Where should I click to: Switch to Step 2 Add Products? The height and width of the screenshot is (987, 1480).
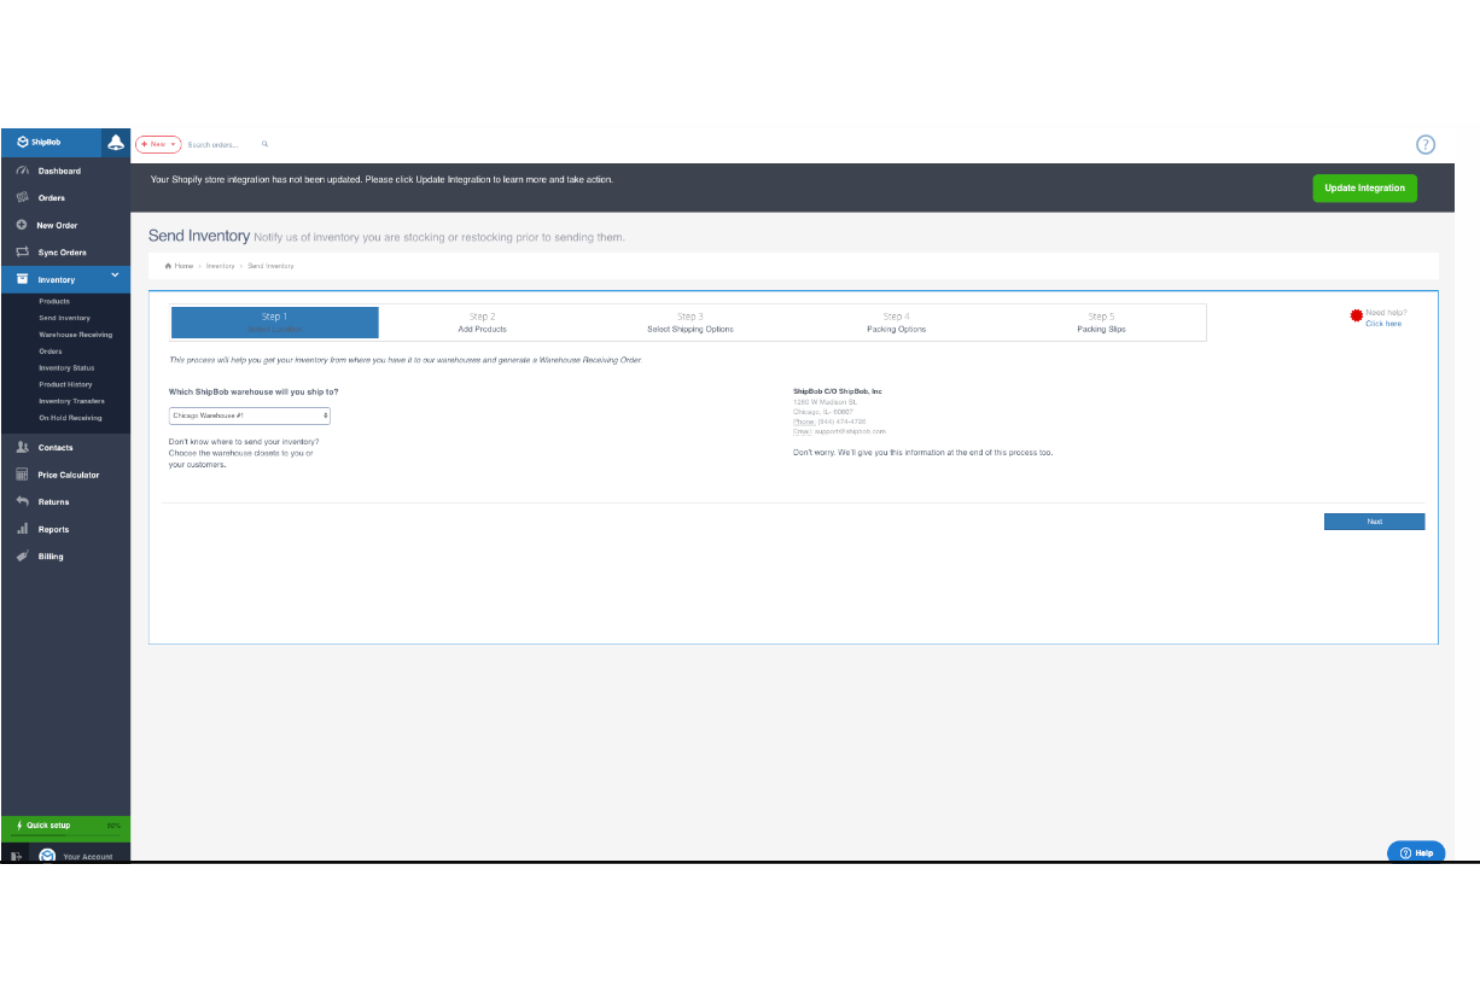(482, 322)
